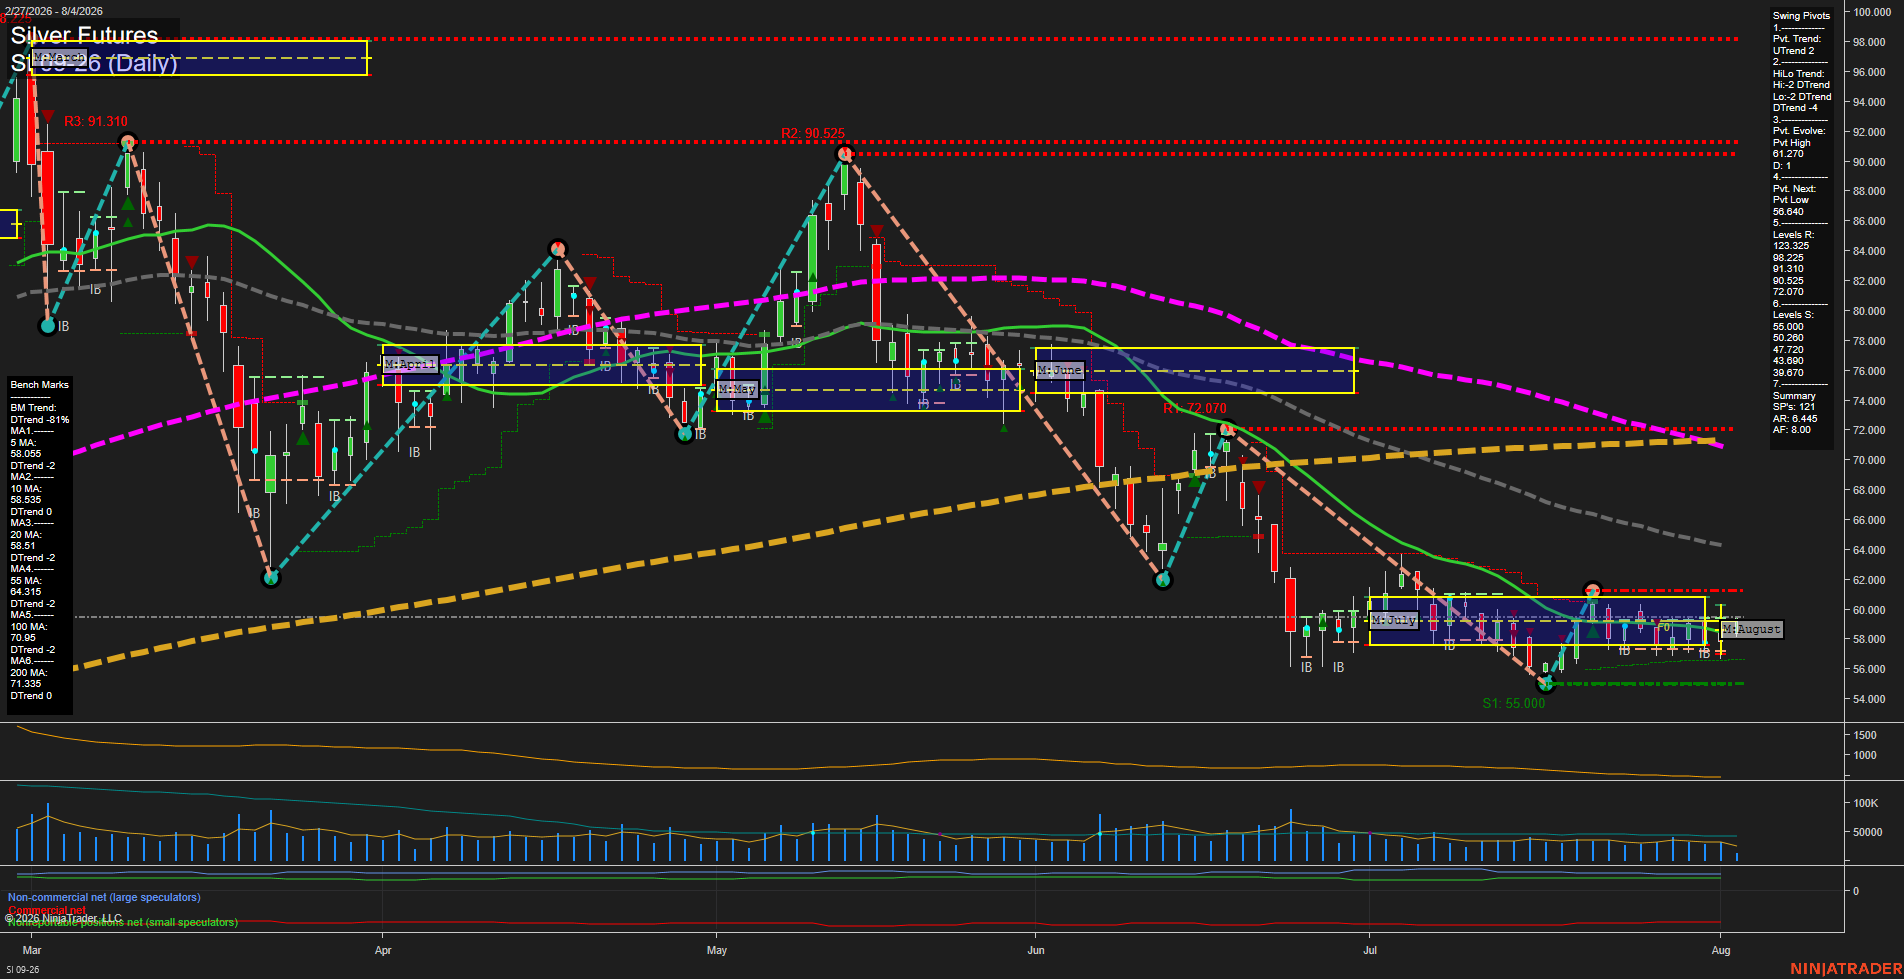Click the 55 MA: label in Bench Marks
The height and width of the screenshot is (979, 1904).
(25, 581)
